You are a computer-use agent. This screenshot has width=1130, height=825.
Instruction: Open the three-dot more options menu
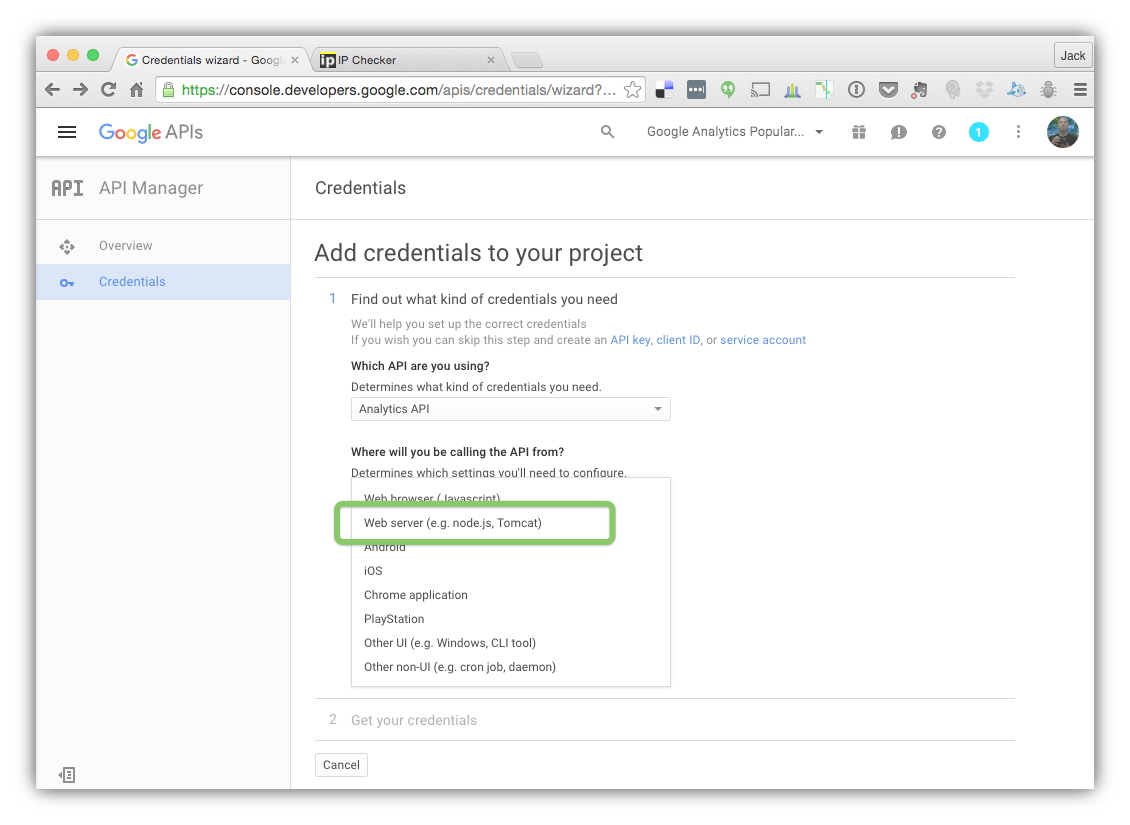click(1018, 132)
